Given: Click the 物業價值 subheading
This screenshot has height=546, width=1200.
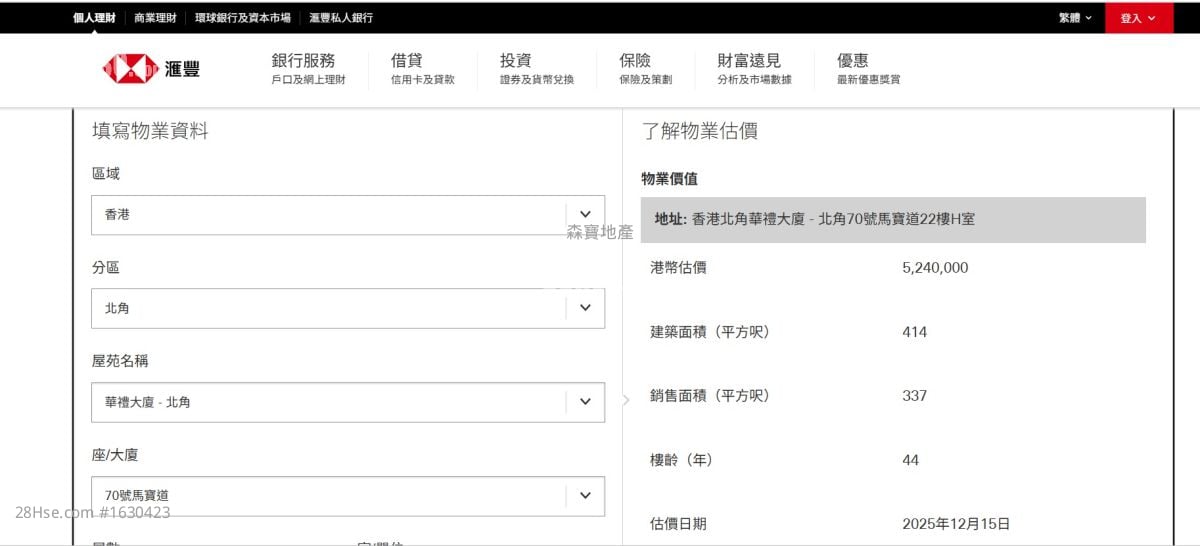Looking at the screenshot, I should tap(669, 179).
